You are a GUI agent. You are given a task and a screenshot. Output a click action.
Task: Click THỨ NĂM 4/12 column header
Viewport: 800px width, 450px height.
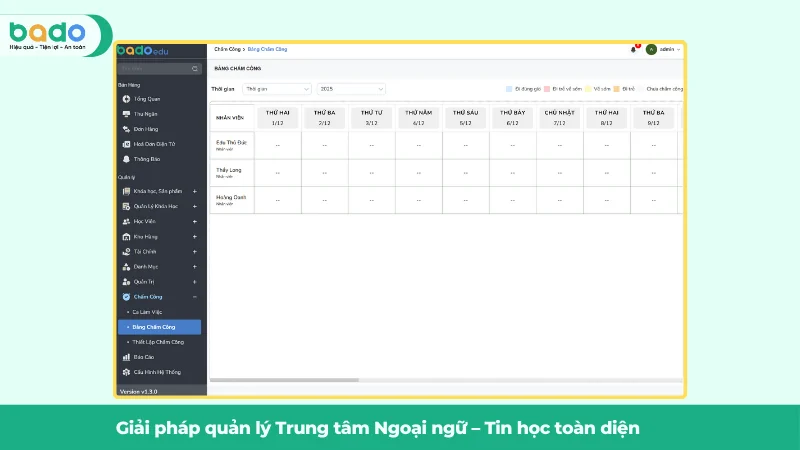pos(418,118)
